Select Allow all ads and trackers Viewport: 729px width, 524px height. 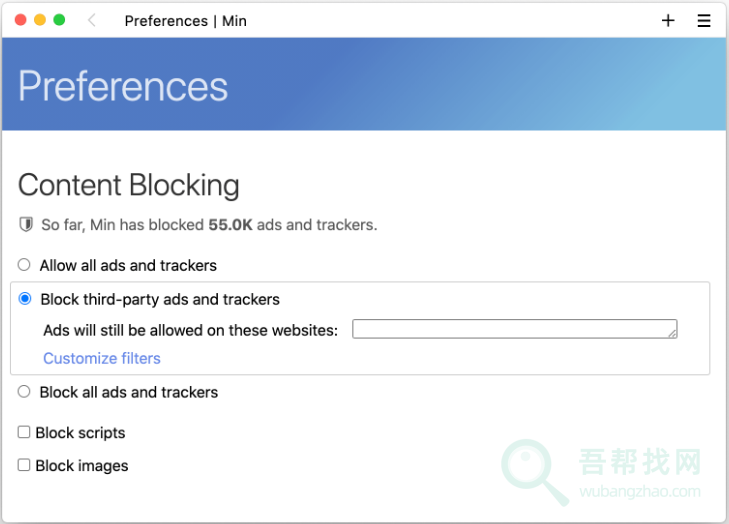[x=24, y=265]
